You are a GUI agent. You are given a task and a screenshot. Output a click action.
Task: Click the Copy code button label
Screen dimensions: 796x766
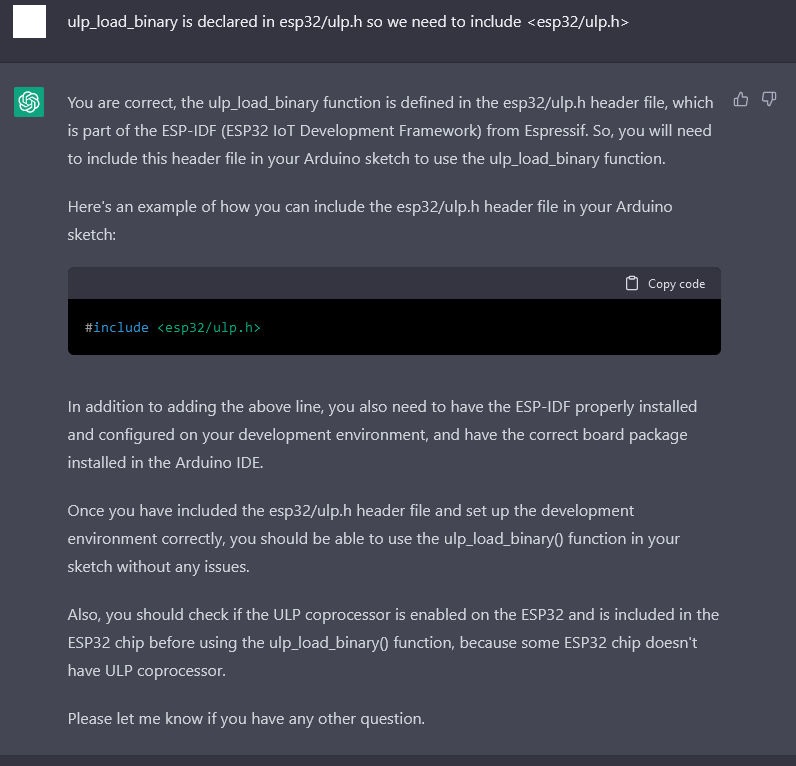click(676, 284)
